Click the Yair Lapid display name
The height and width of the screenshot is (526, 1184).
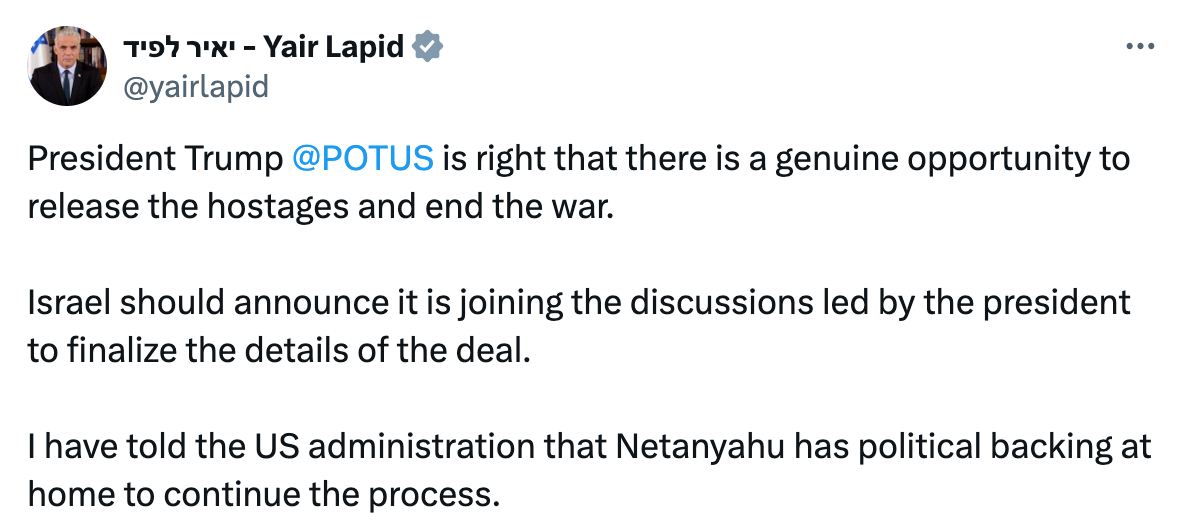point(335,47)
